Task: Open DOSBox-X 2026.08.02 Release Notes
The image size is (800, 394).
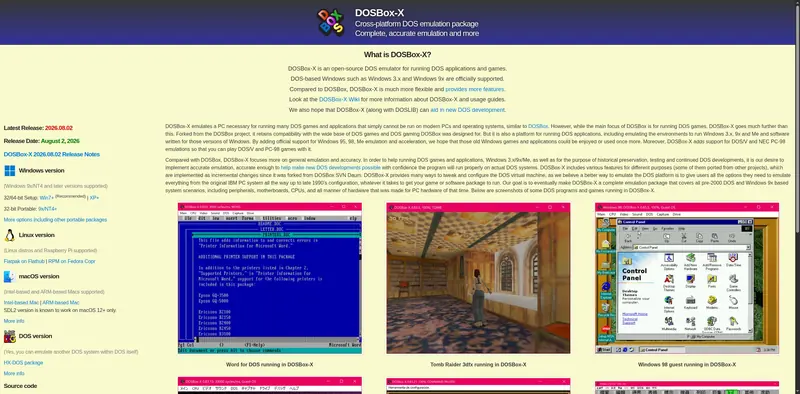Action: (x=52, y=154)
